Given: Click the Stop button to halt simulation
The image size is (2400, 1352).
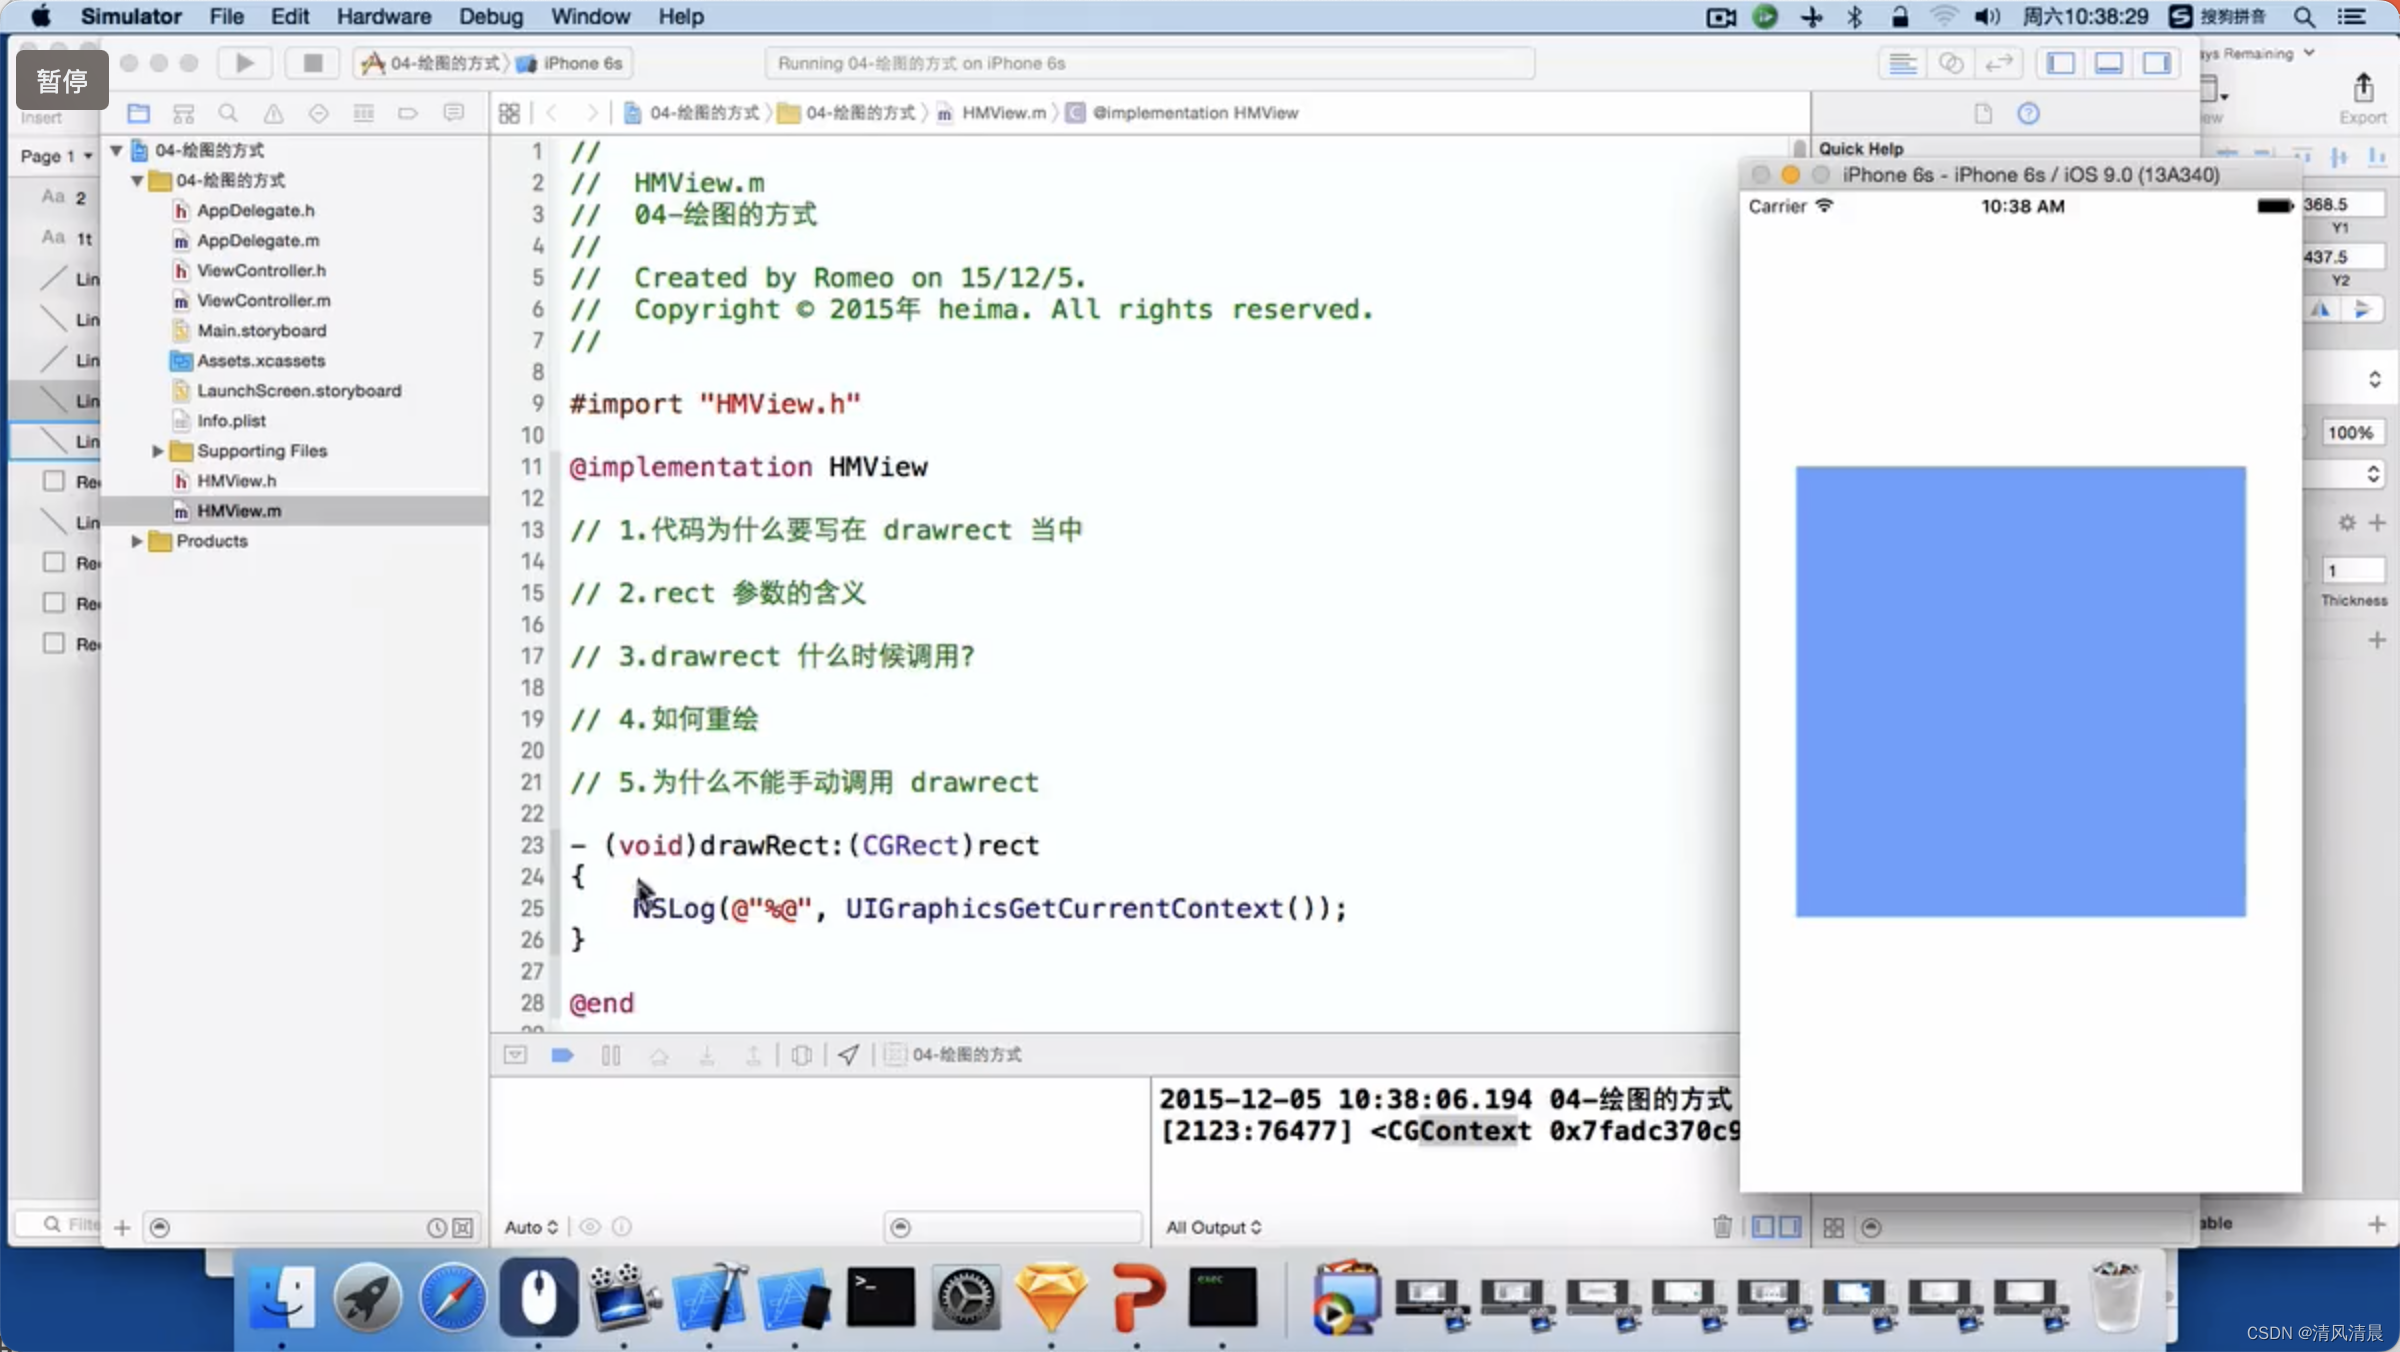Looking at the screenshot, I should point(312,63).
